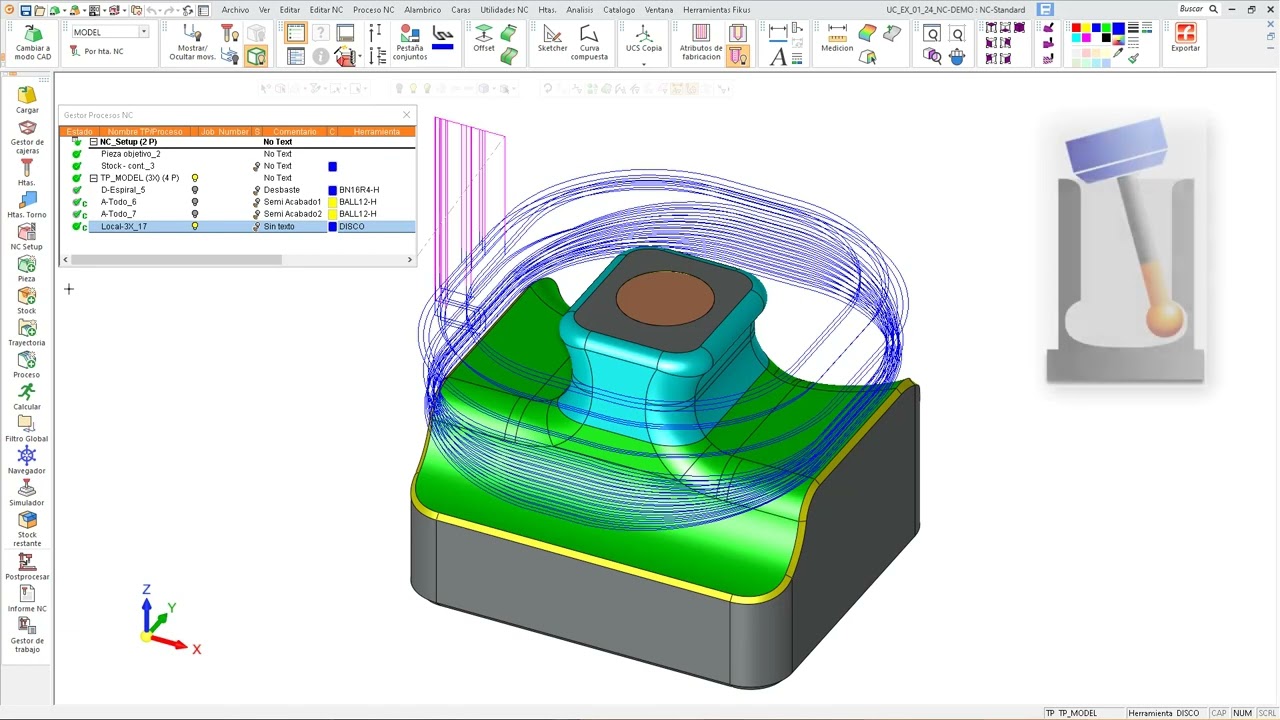Run Postprocesar from the sidebar

(x=27, y=567)
